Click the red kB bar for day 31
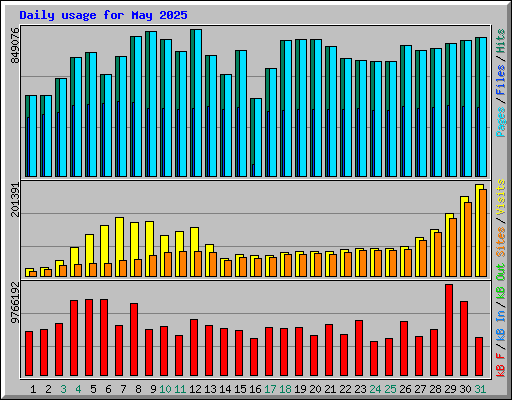Image resolution: width=512 pixels, height=400 pixels. (479, 356)
